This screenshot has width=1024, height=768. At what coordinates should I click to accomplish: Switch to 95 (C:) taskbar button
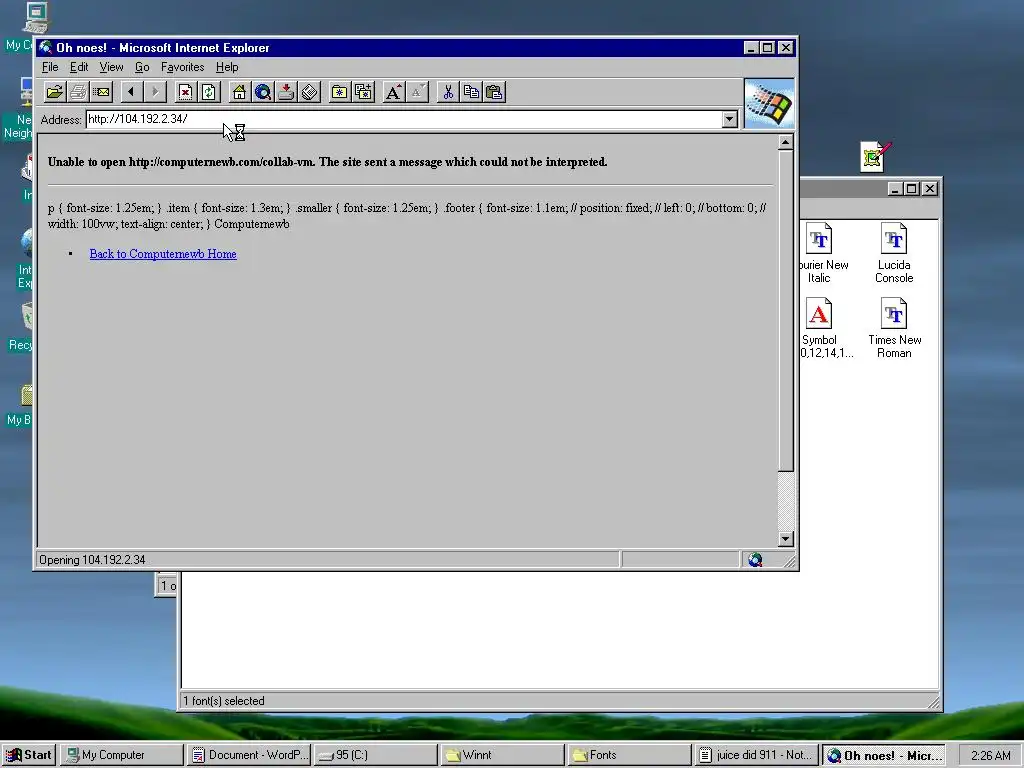coord(376,755)
